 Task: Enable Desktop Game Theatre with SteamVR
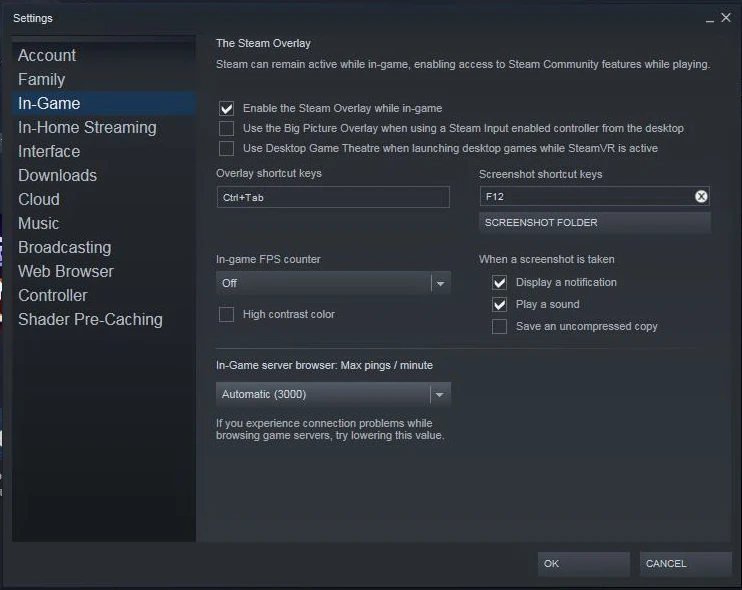tap(227, 148)
